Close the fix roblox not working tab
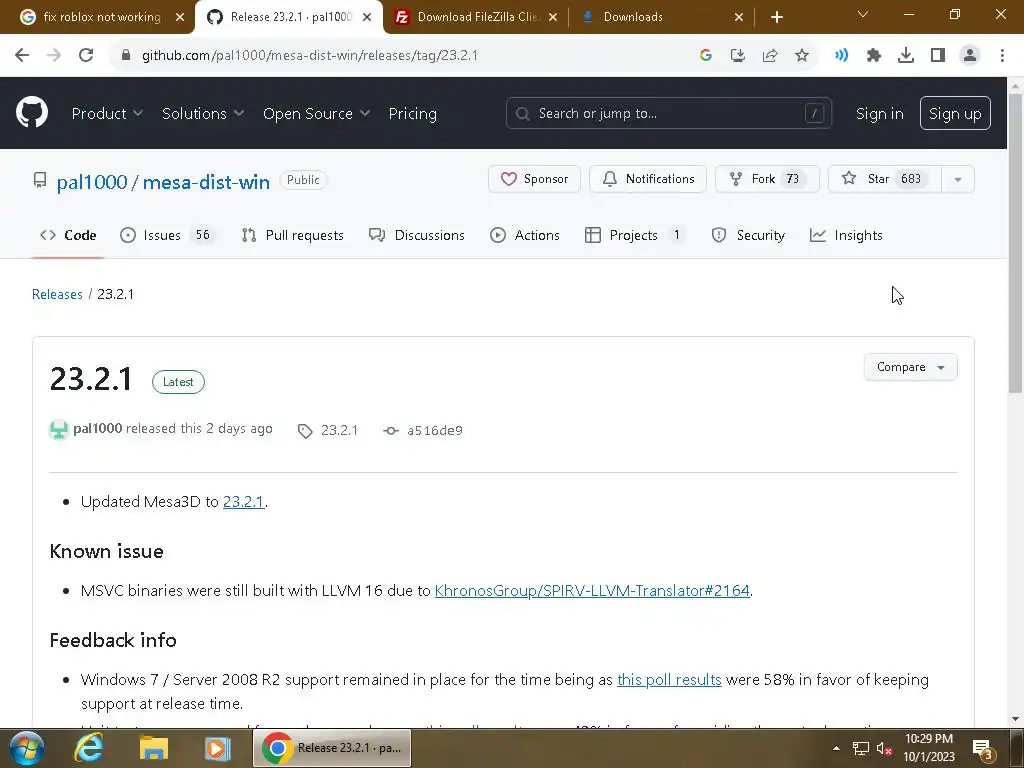 [180, 17]
